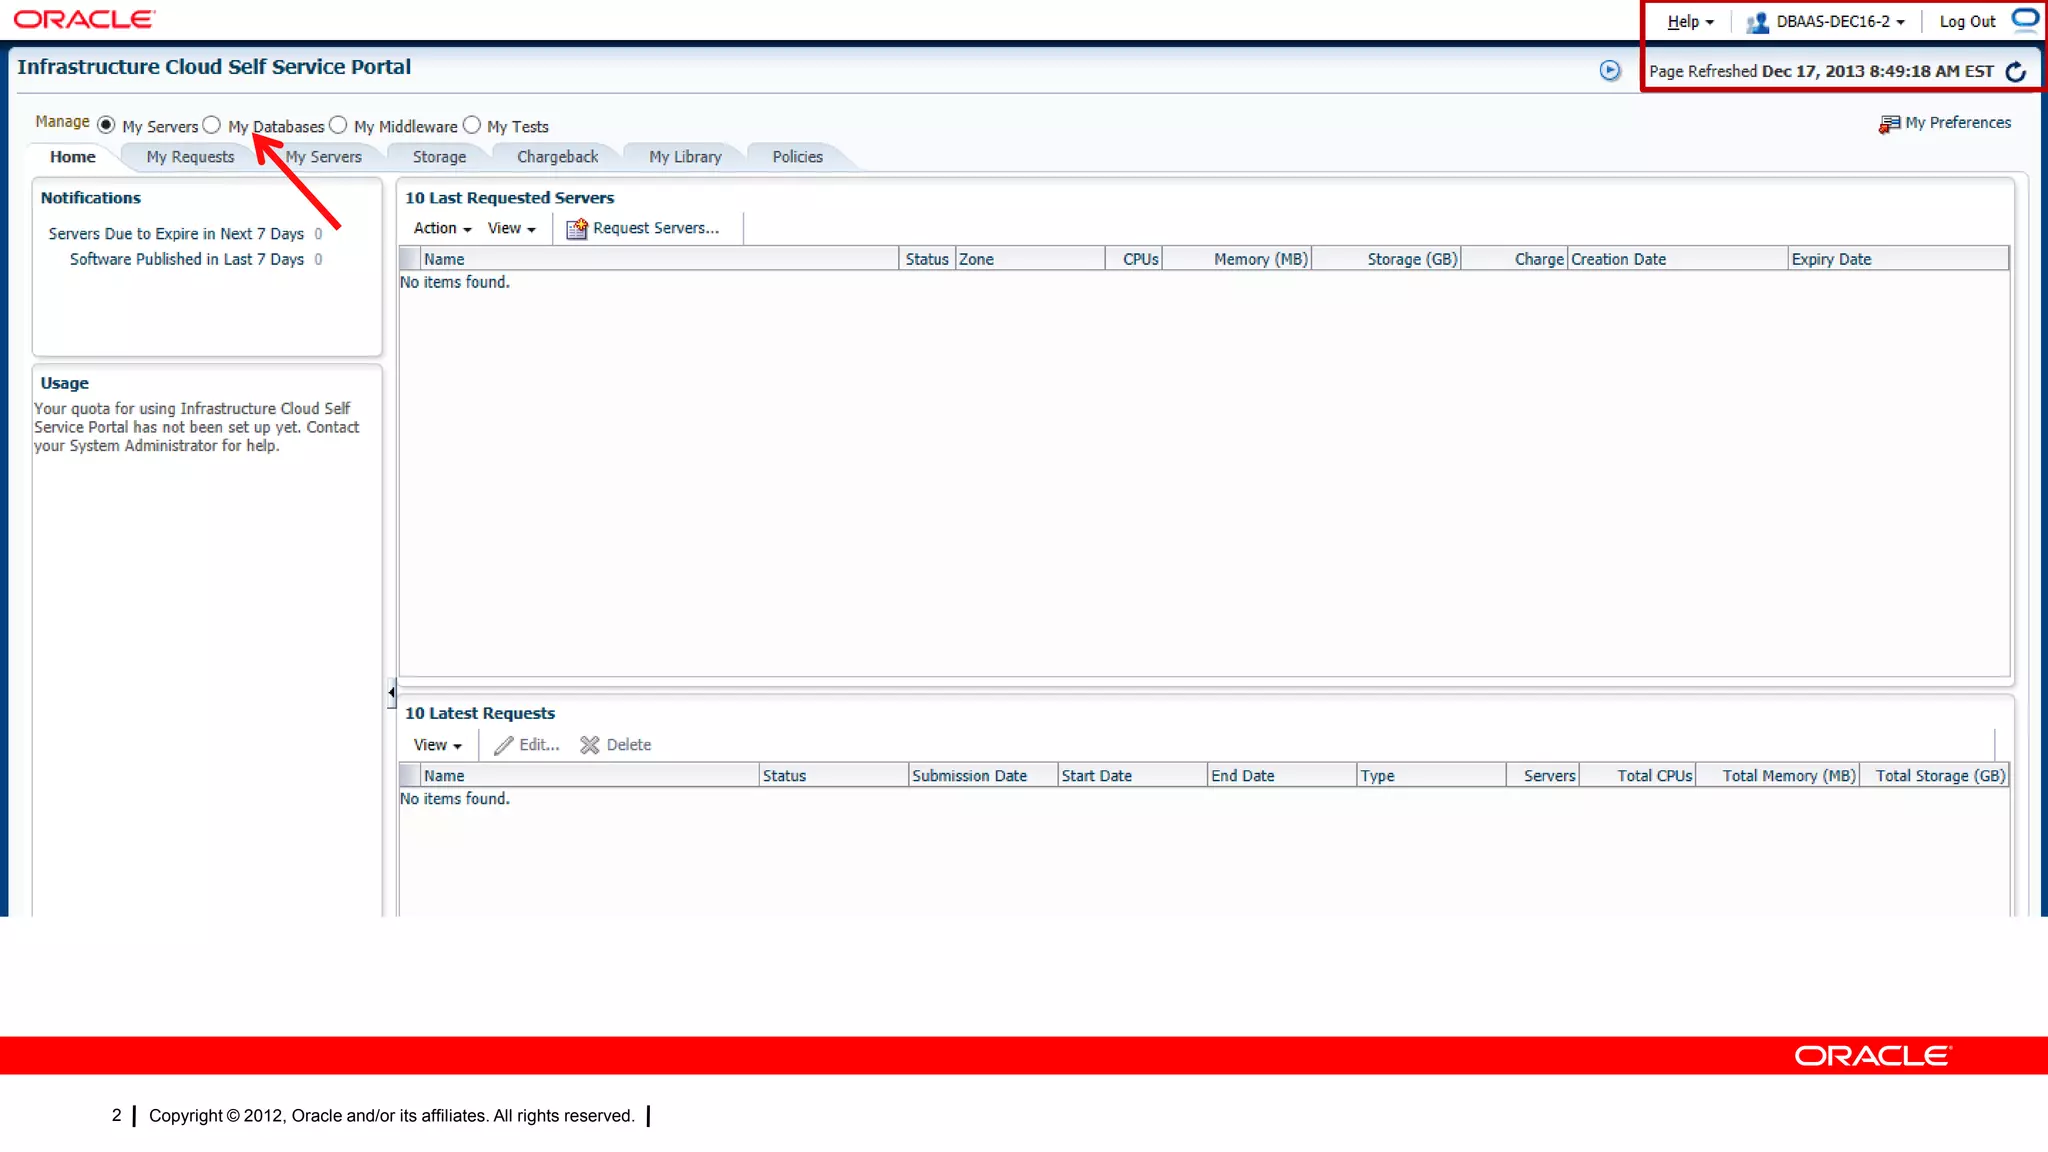Viewport: 2048px width, 1152px height.
Task: Switch to the My Servers tab
Action: tap(323, 157)
